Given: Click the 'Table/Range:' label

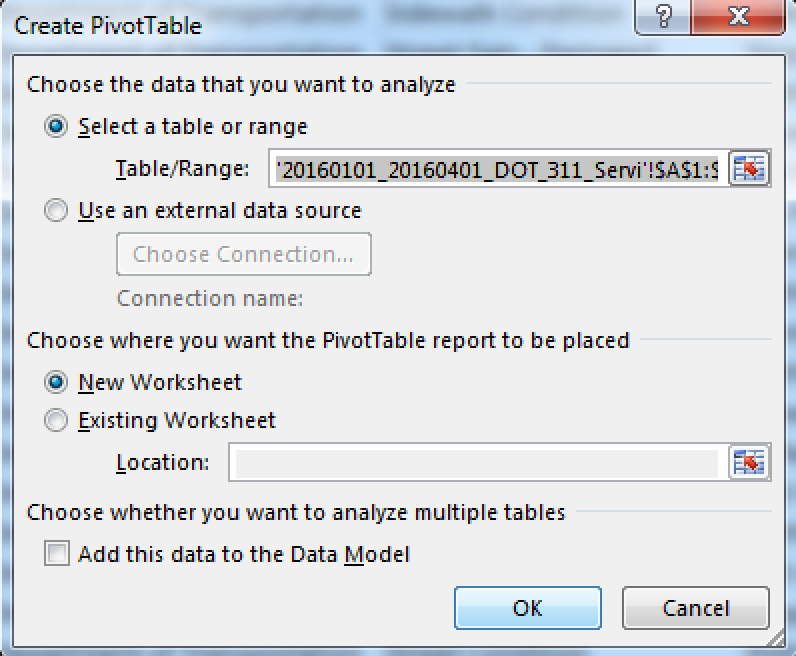Looking at the screenshot, I should click(x=182, y=169).
